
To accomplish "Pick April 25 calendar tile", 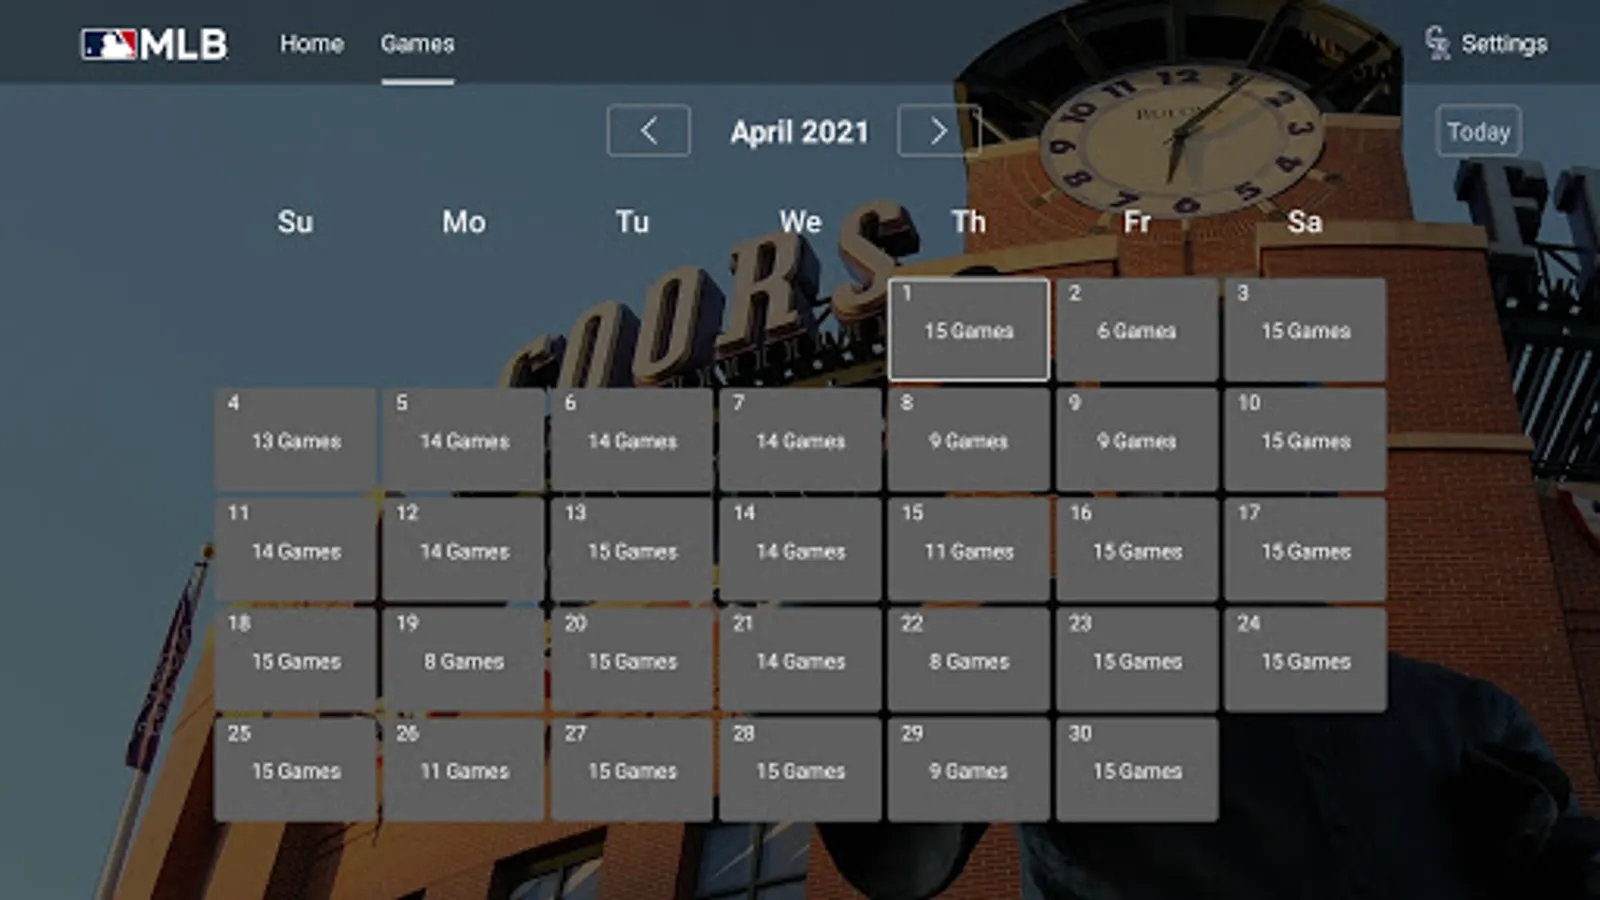I will click(296, 770).
